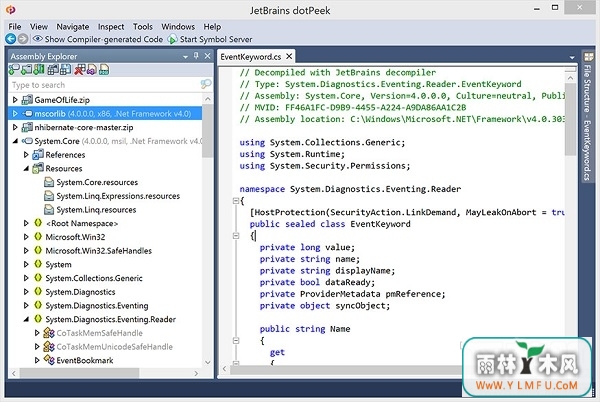Expand the mscorlib assembly node
Screen dimensions: 600x402
tap(15, 114)
